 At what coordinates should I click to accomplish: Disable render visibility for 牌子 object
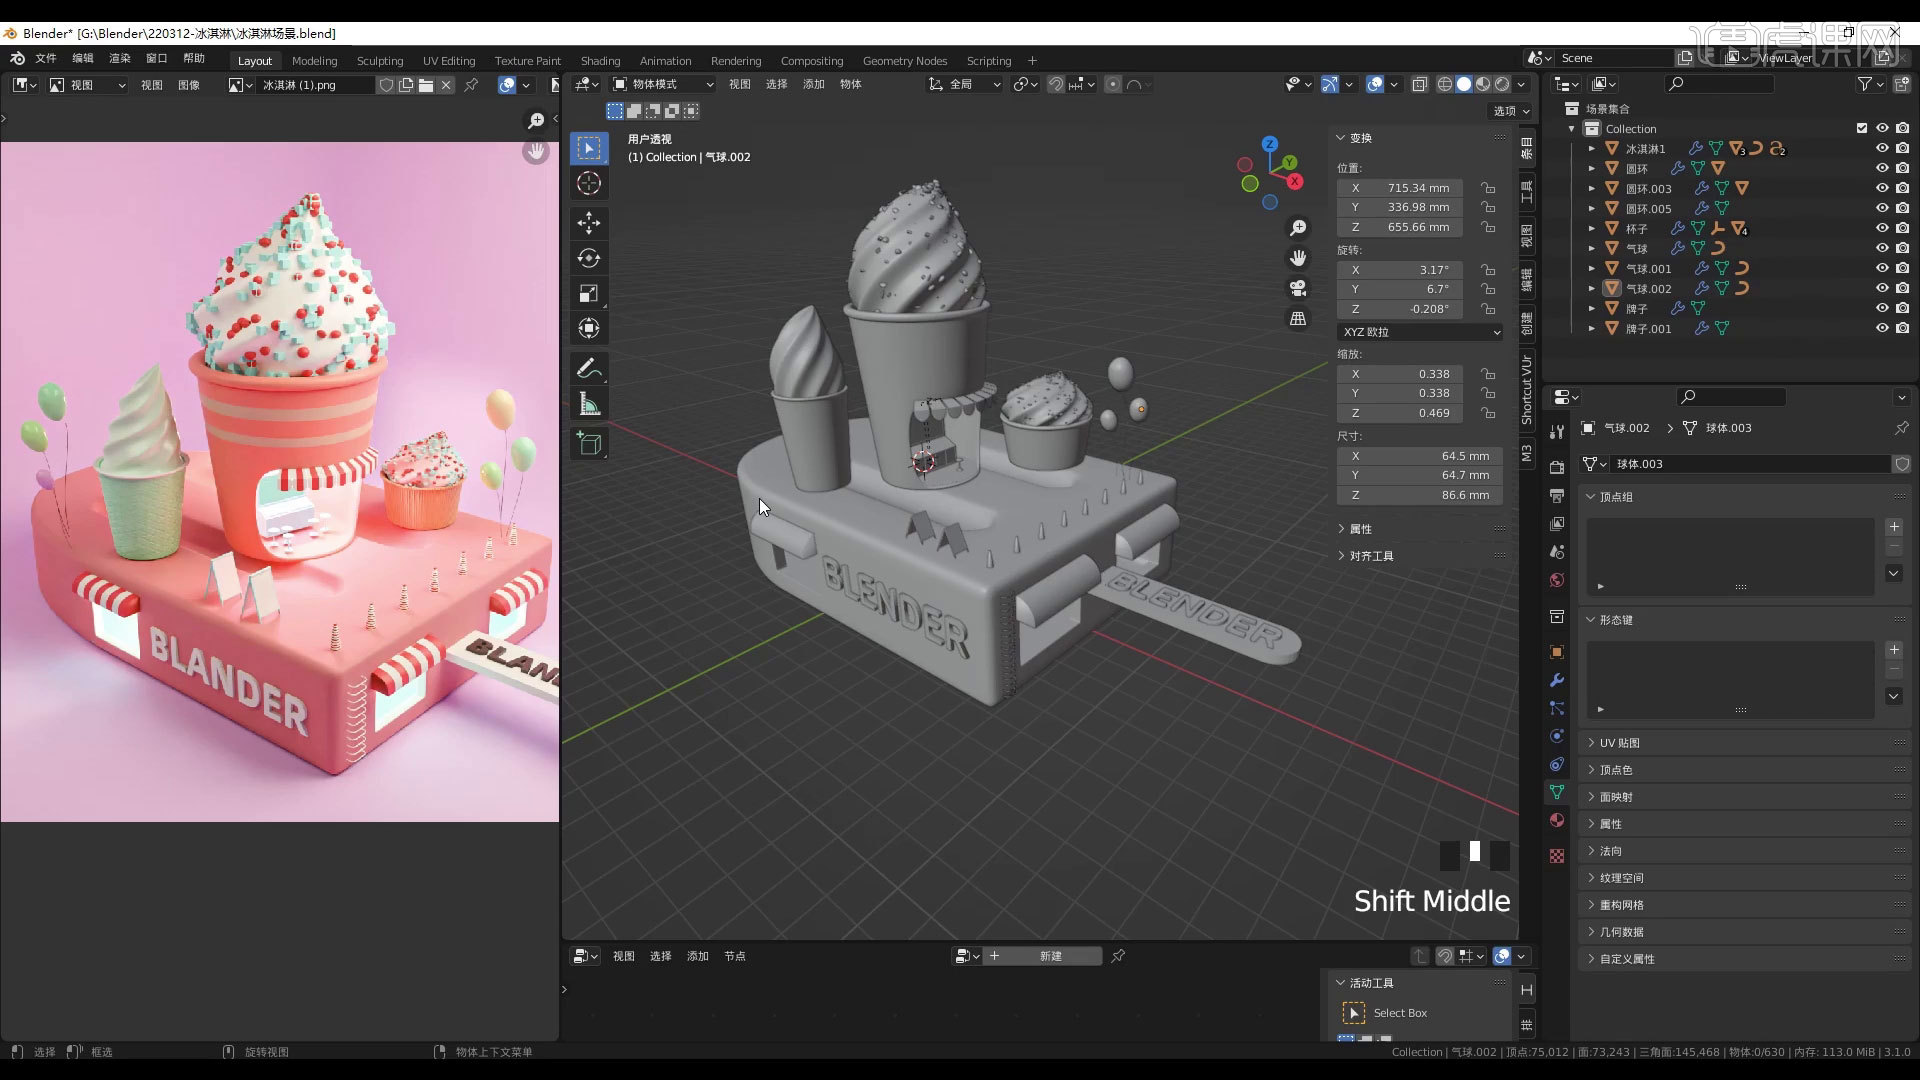1901,308
